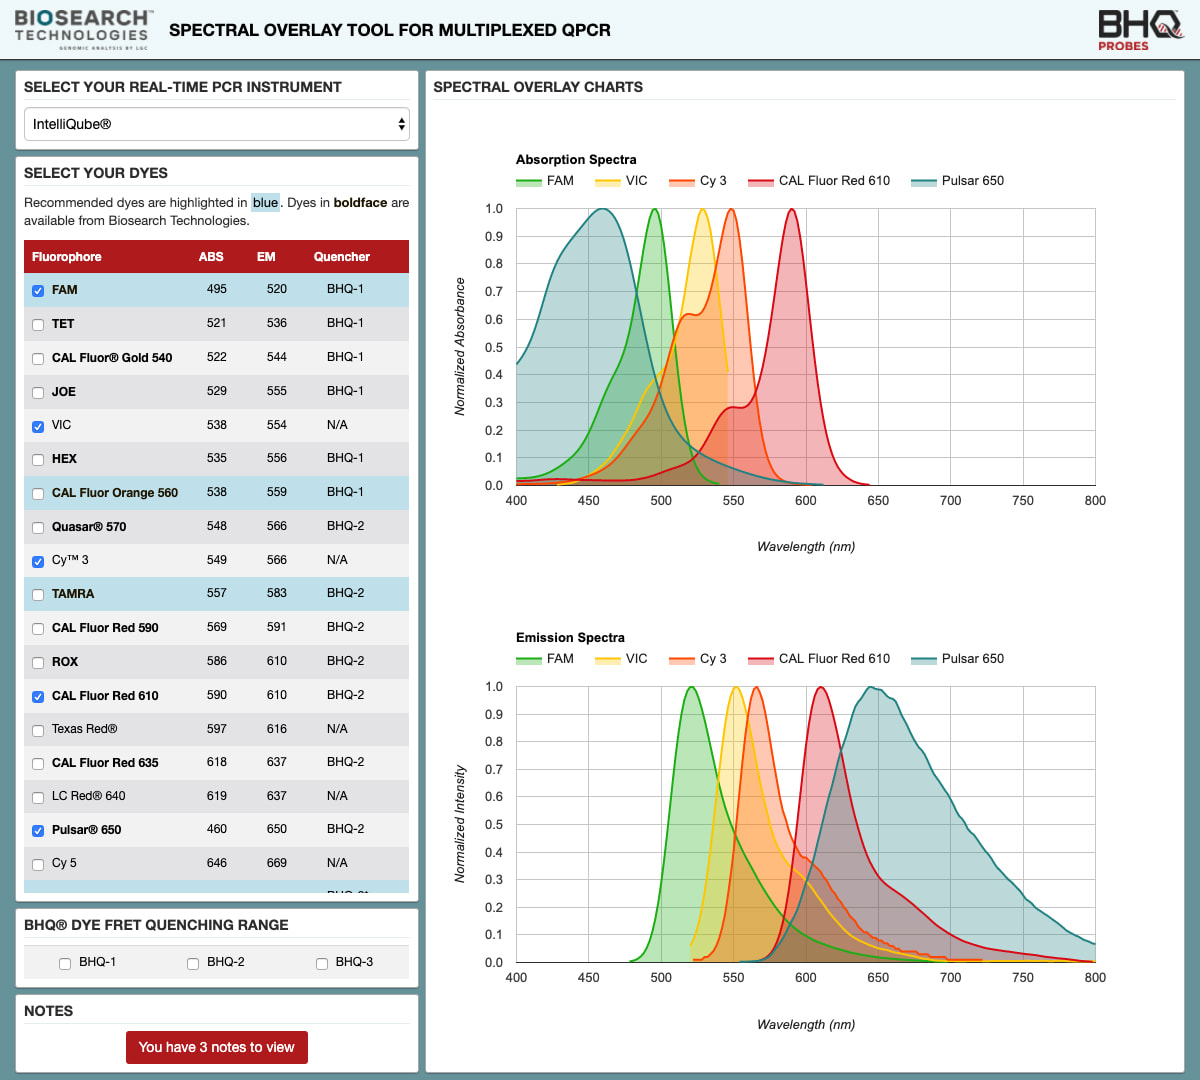
Task: Tick the JOE dye checkbox
Action: coord(38,393)
